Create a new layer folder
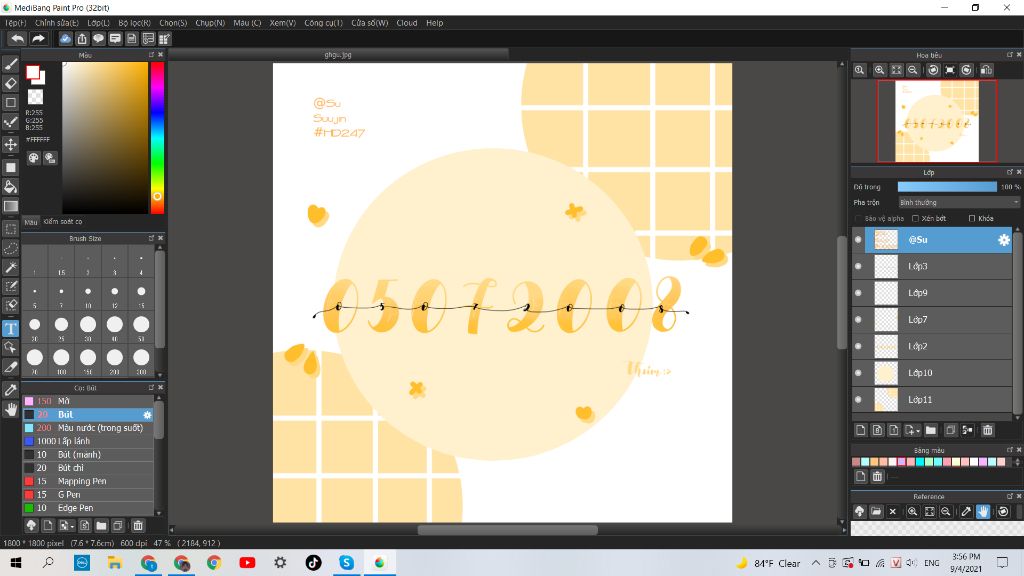Viewport: 1024px width, 576px height. click(x=931, y=430)
